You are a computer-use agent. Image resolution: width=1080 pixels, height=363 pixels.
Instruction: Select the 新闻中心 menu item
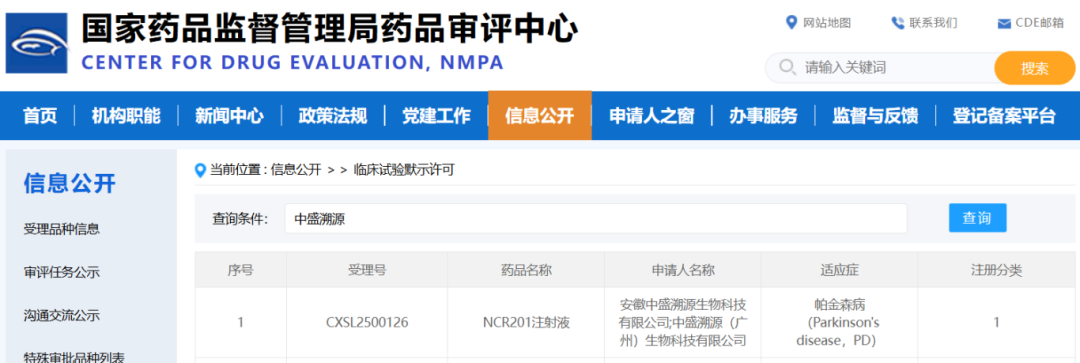click(229, 116)
